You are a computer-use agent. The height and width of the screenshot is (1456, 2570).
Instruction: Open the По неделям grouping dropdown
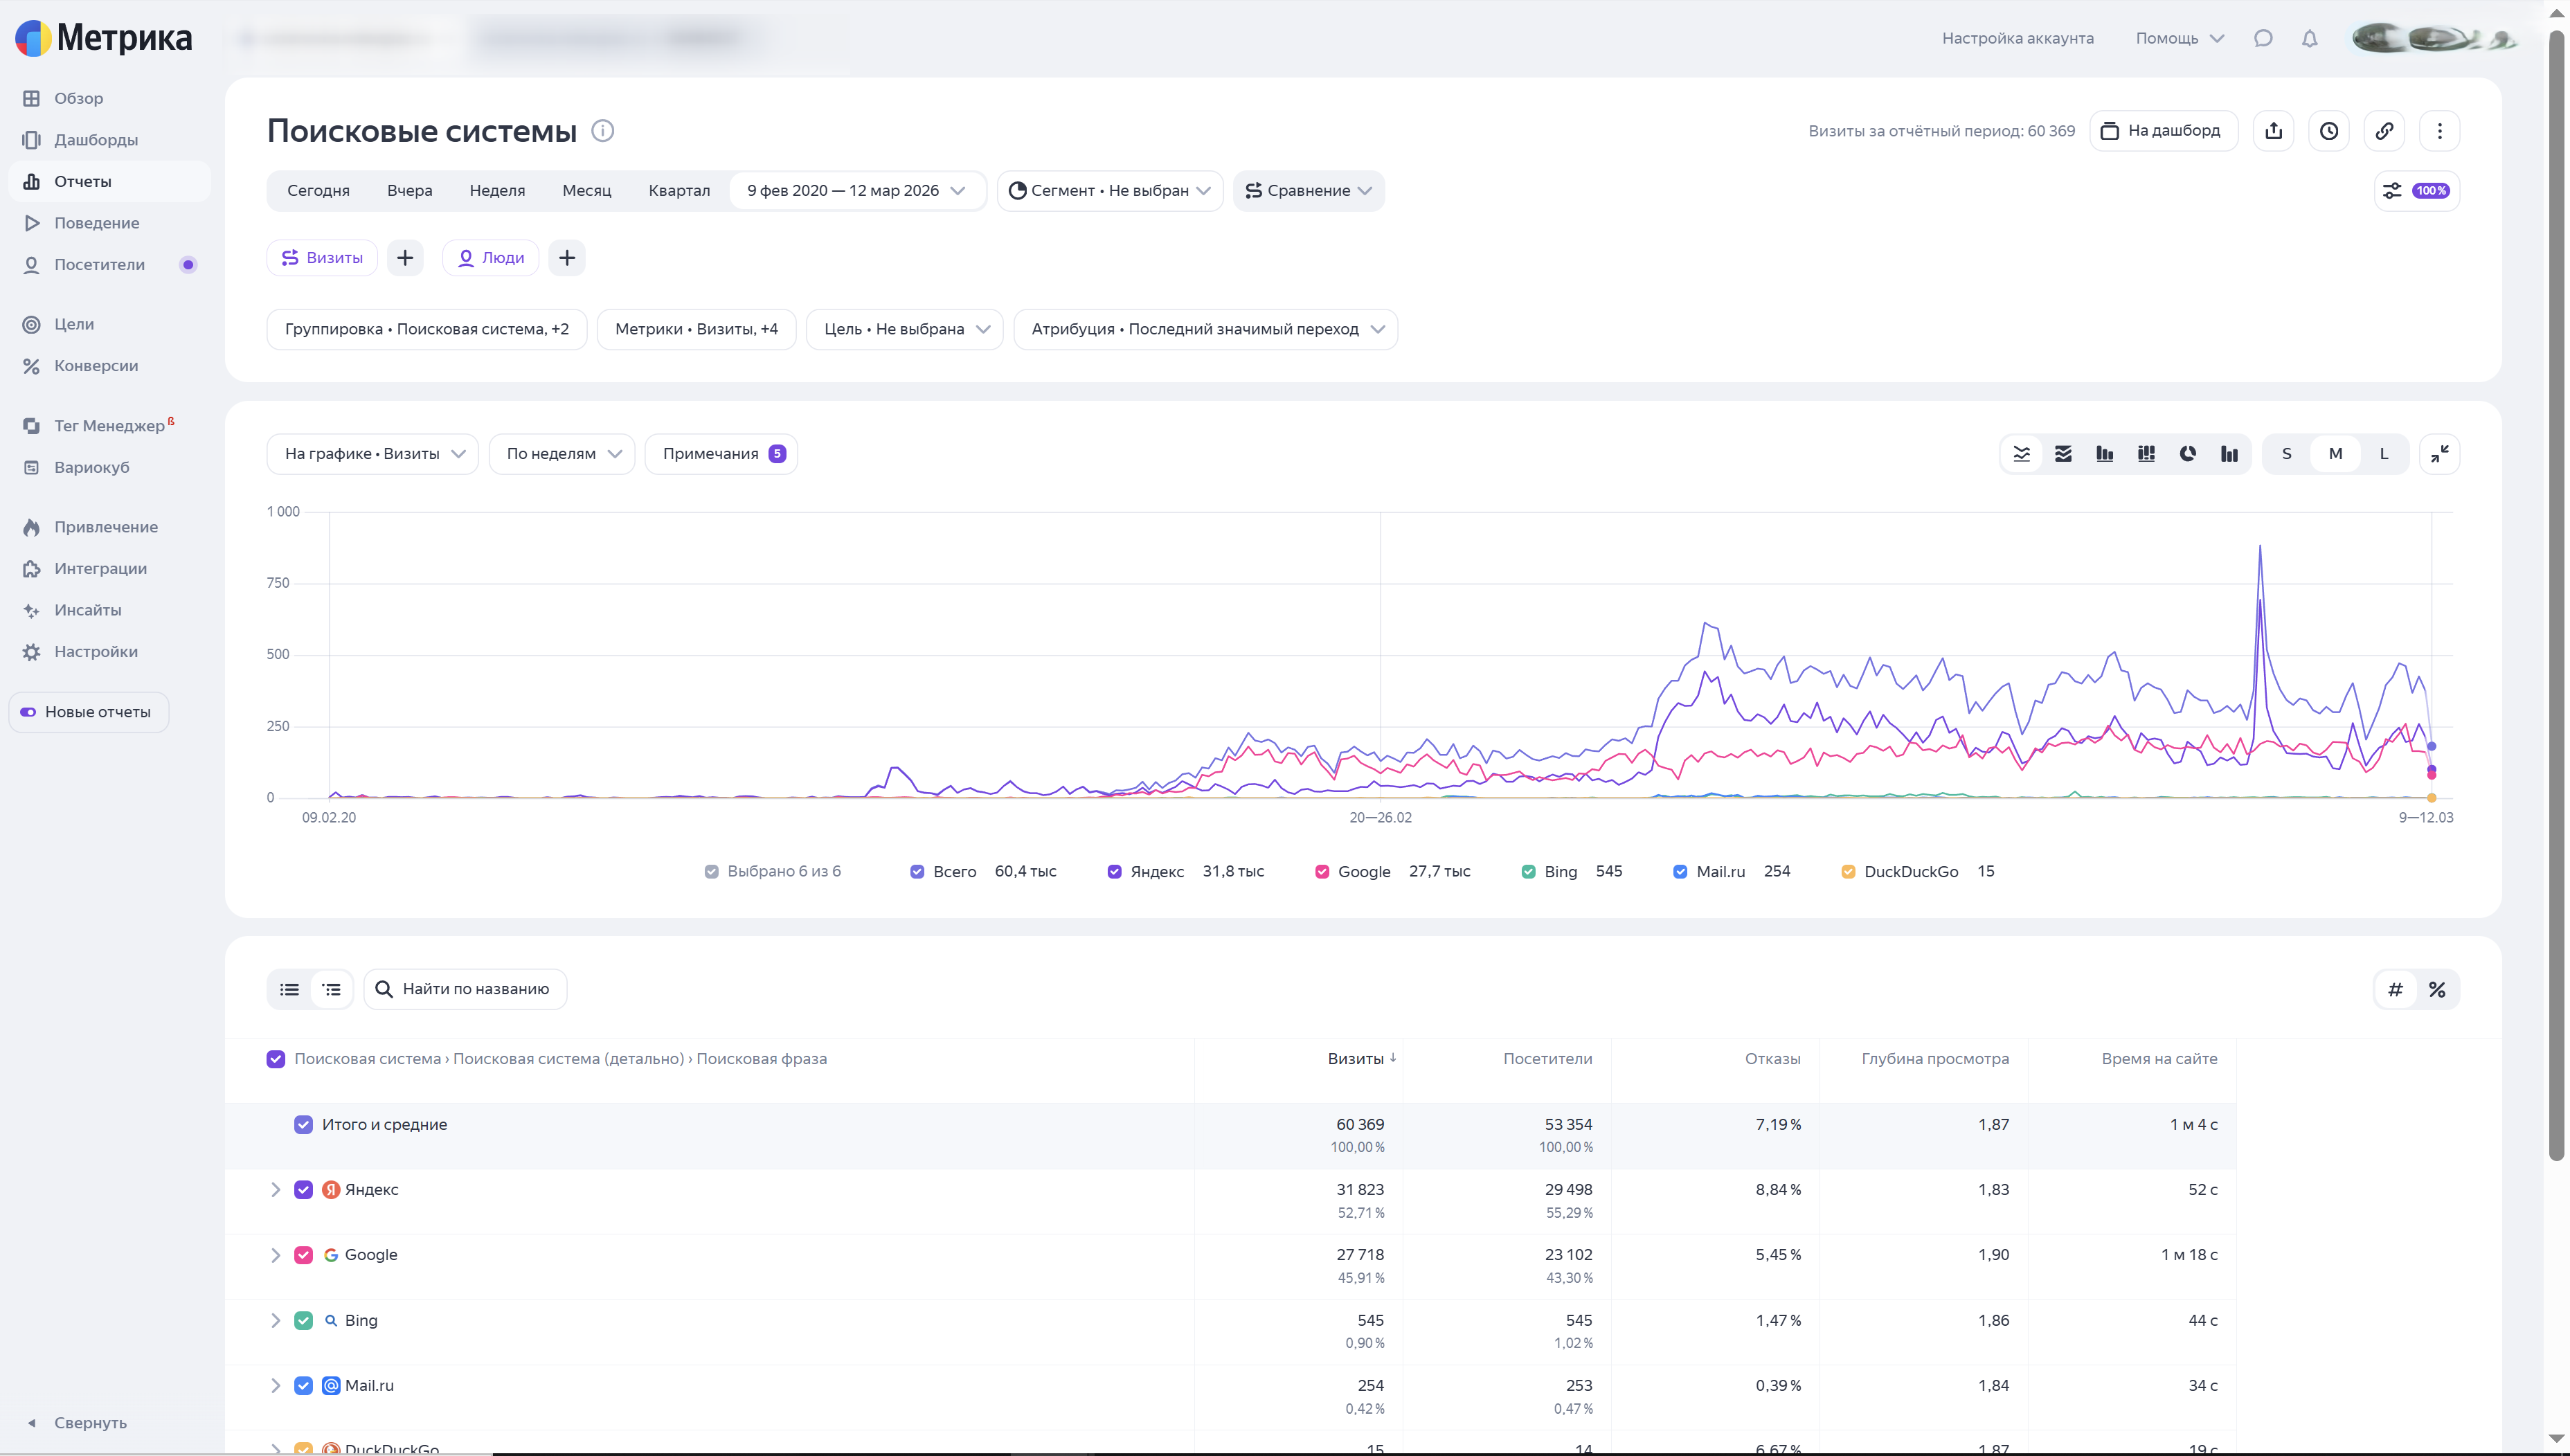click(562, 454)
